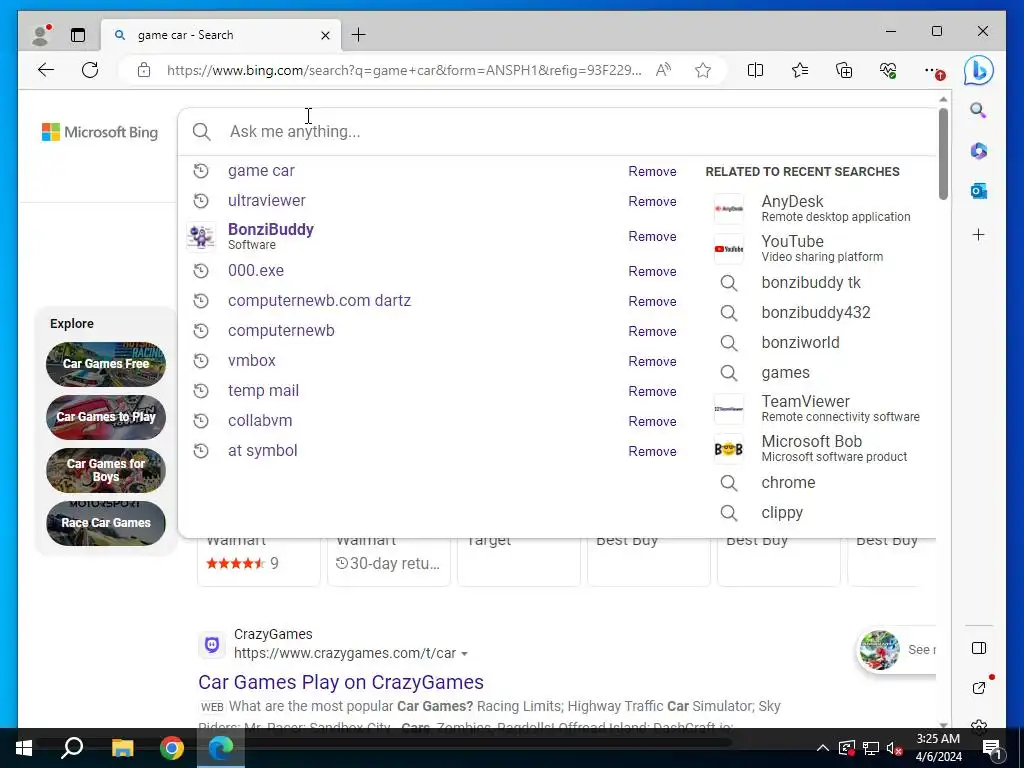Screen dimensions: 1024x768
Task: Select the game car - Search tab
Action: [x=221, y=35]
